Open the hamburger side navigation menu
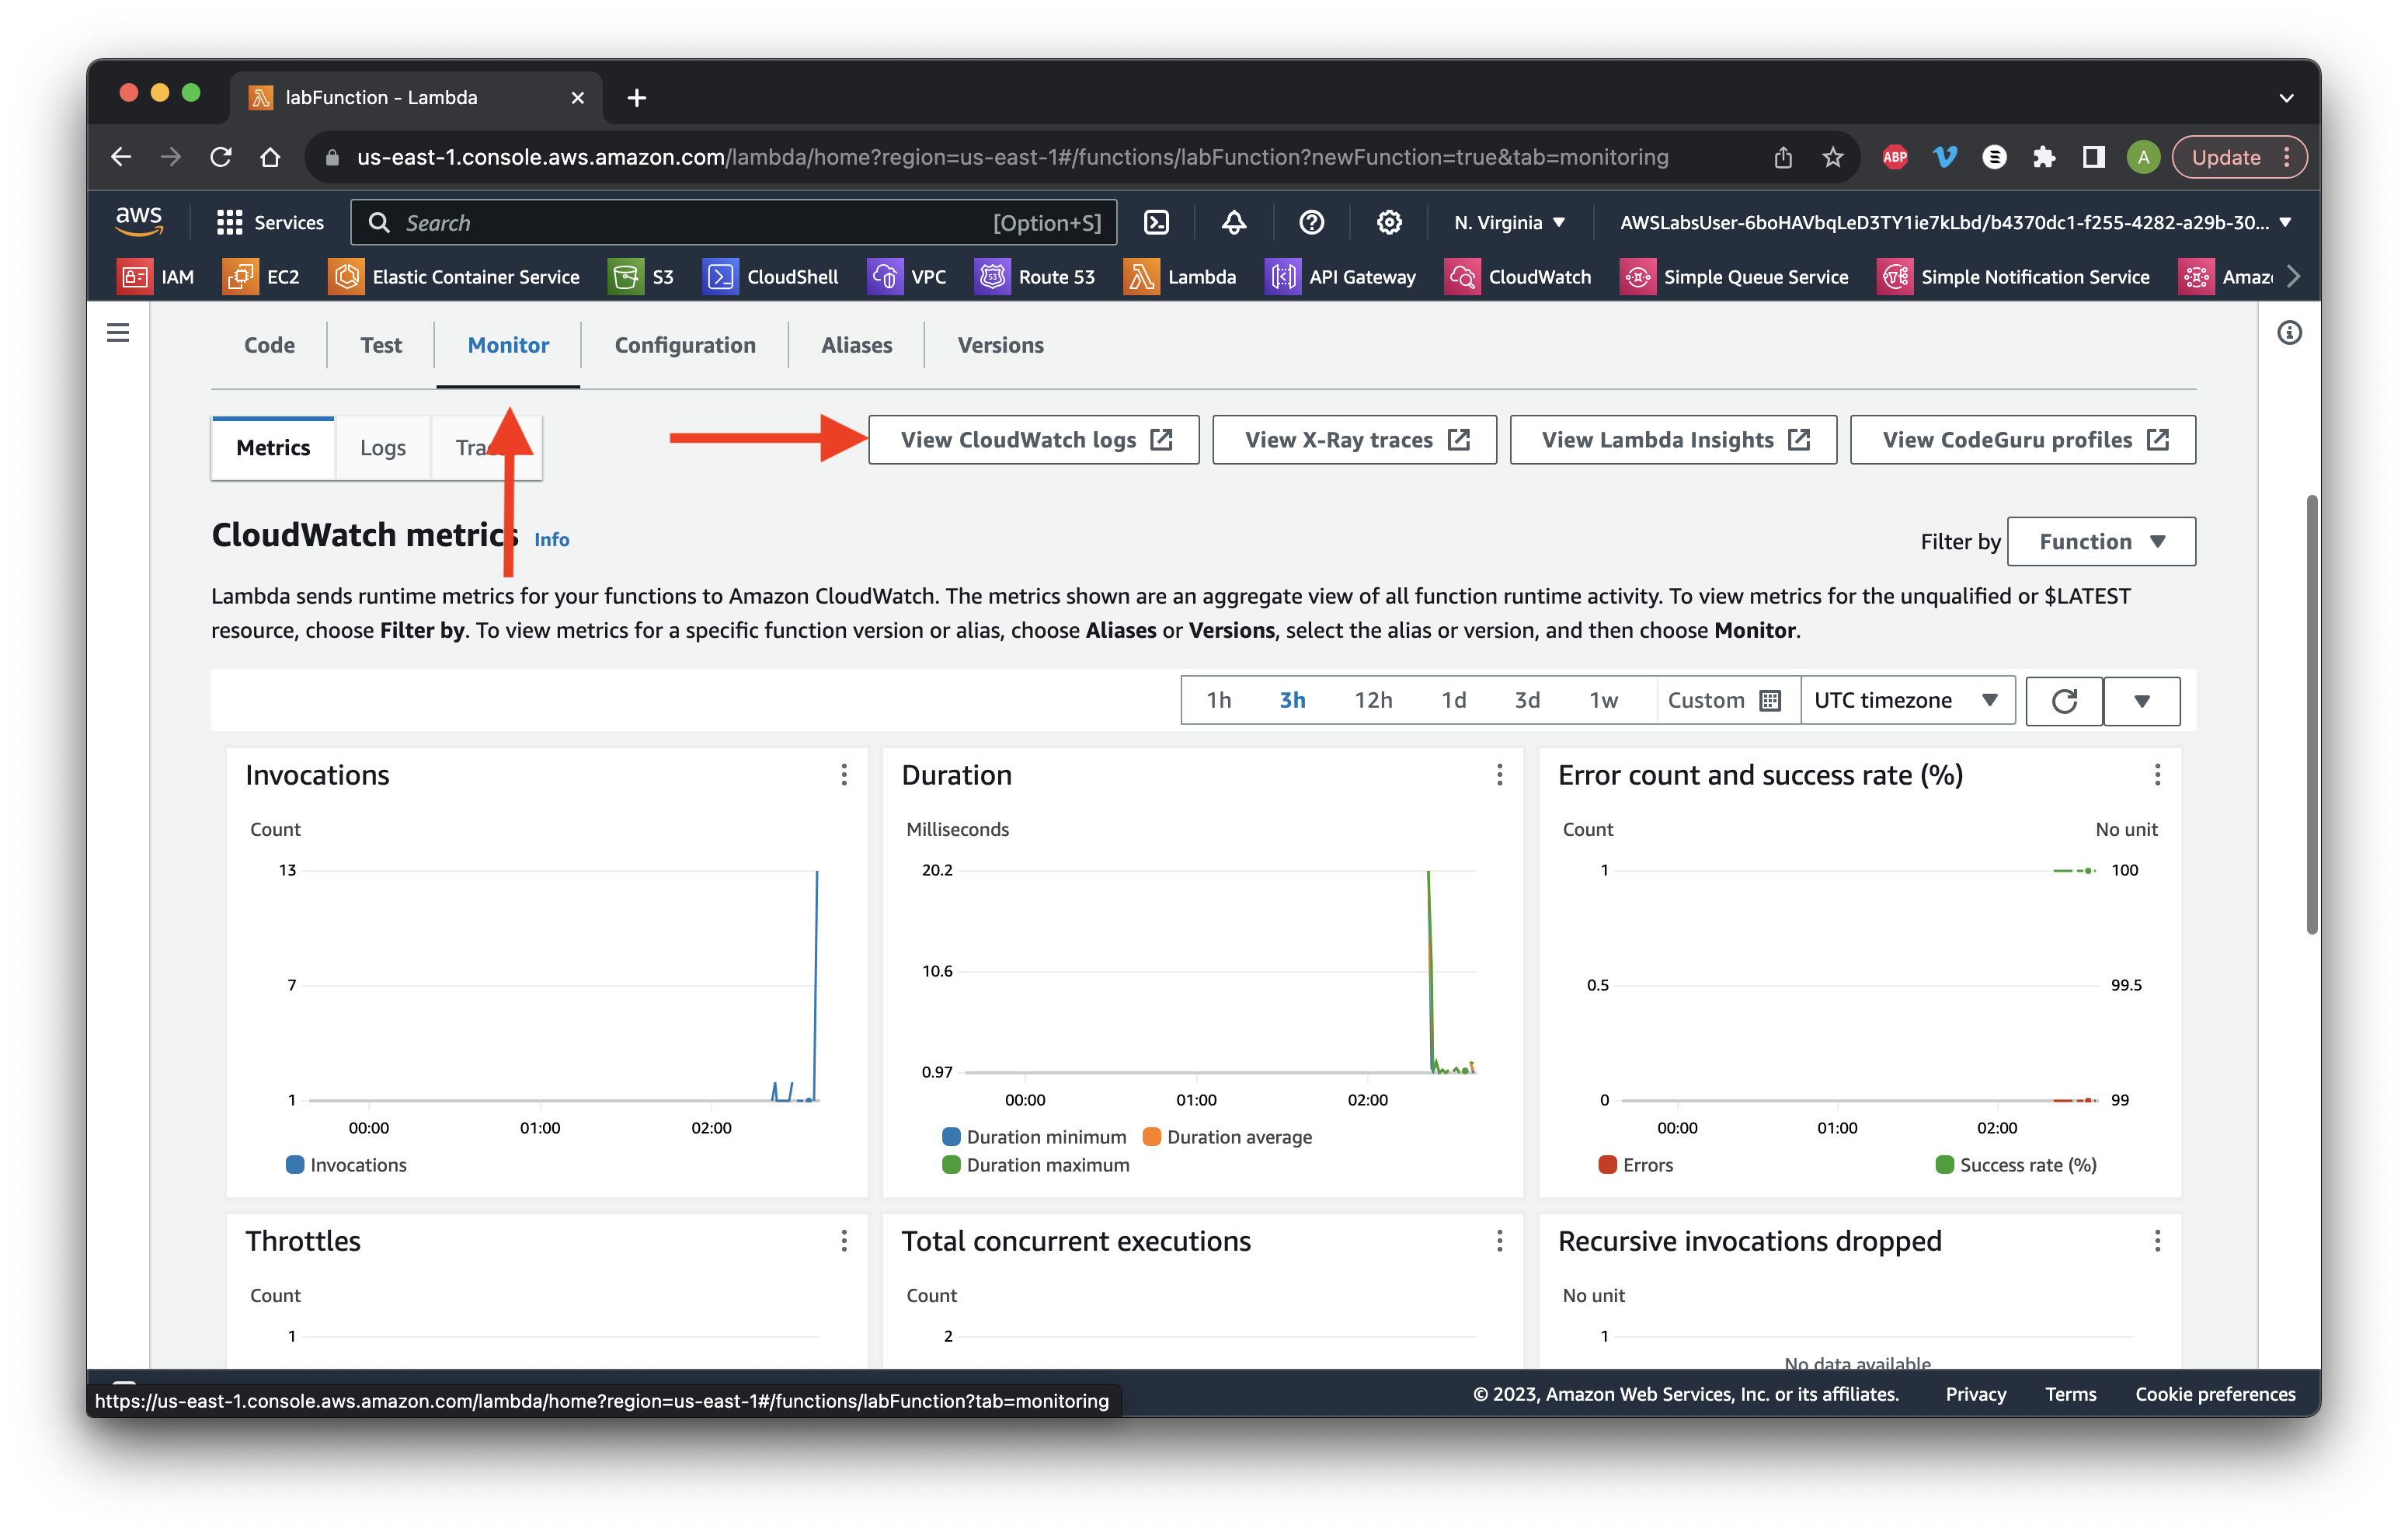This screenshot has height=1532, width=2408. 118,332
